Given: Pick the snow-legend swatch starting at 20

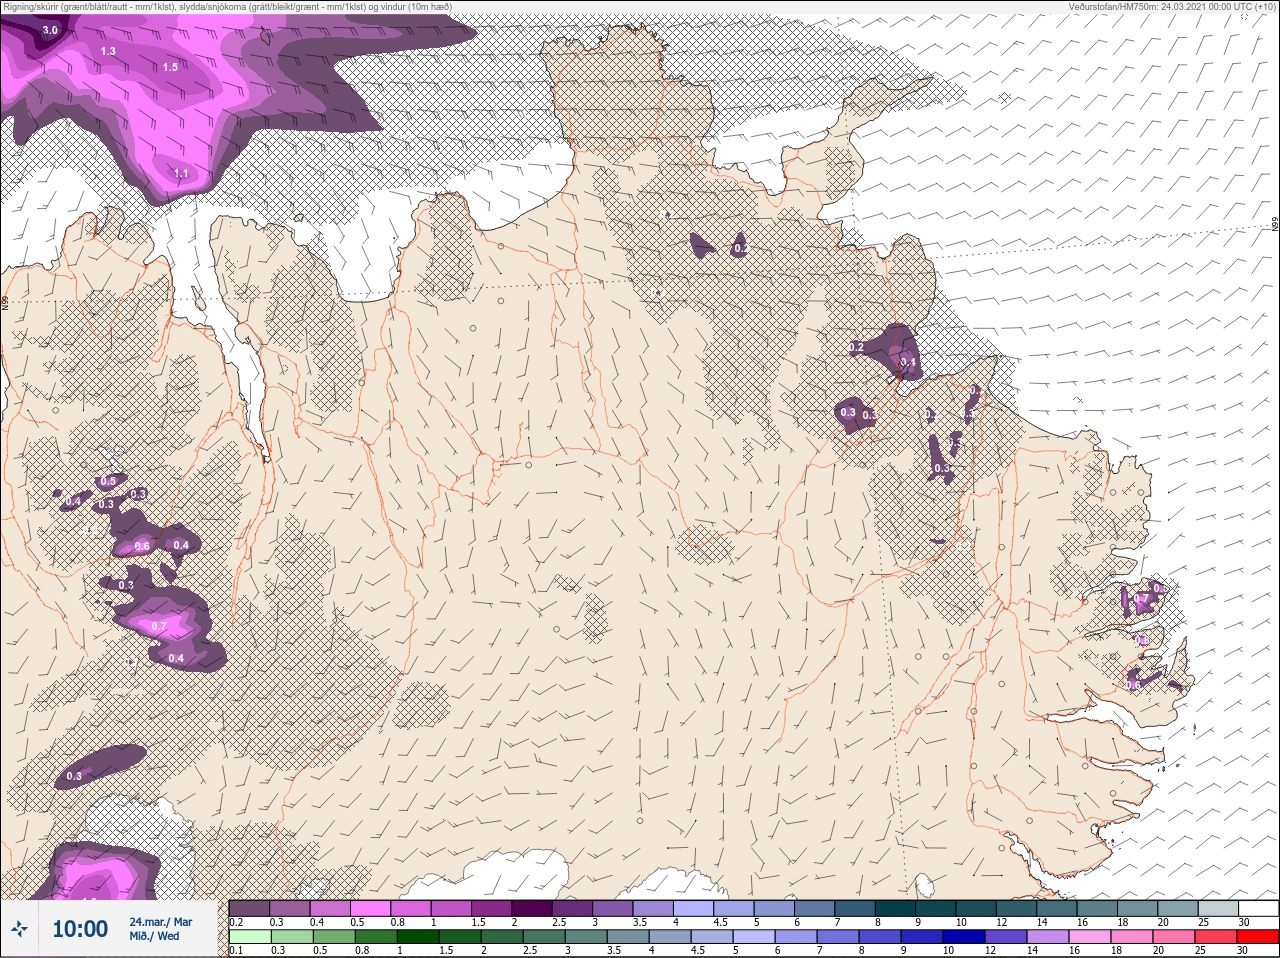Looking at the screenshot, I should click(1177, 908).
